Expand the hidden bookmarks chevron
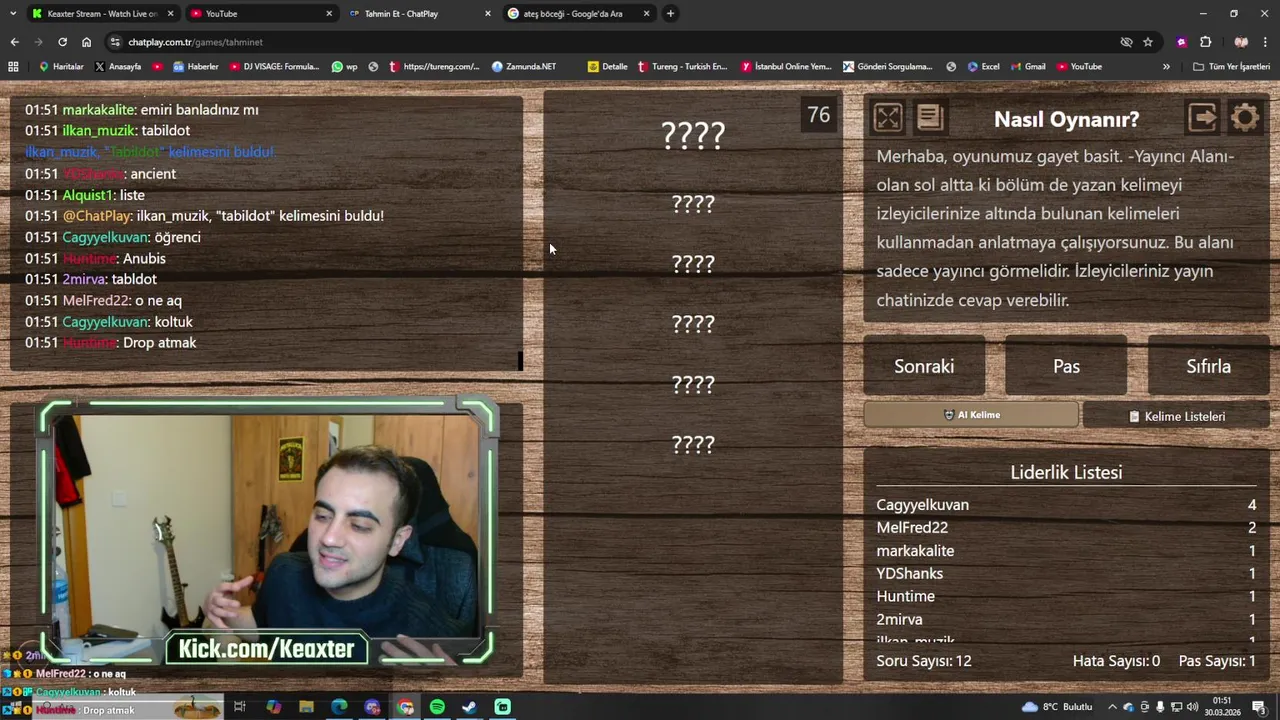1280x720 pixels. (1166, 67)
